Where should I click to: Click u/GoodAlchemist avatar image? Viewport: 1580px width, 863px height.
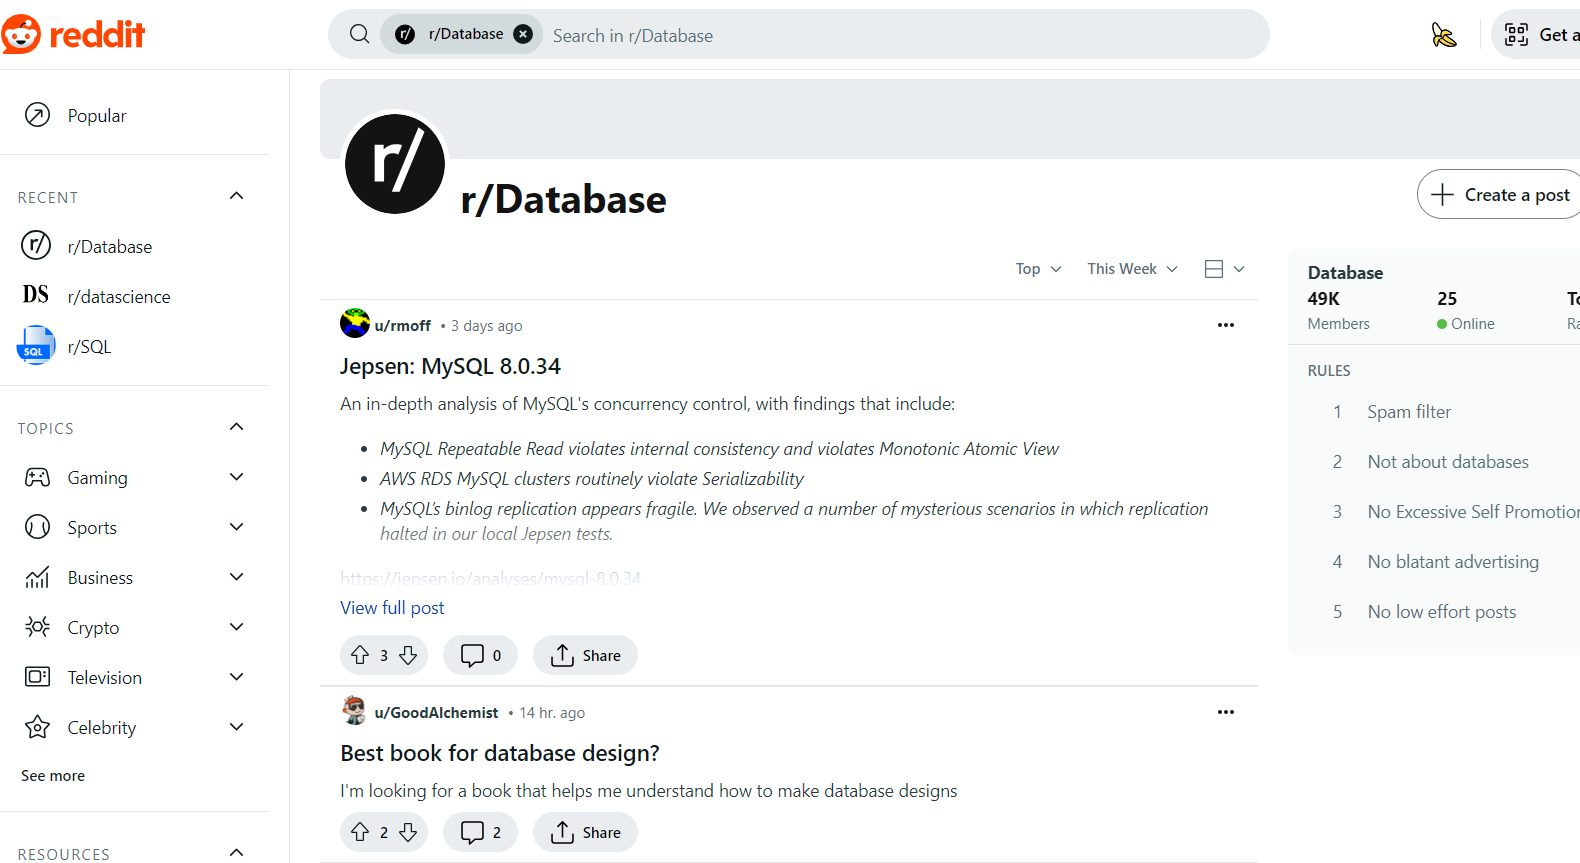click(x=355, y=711)
